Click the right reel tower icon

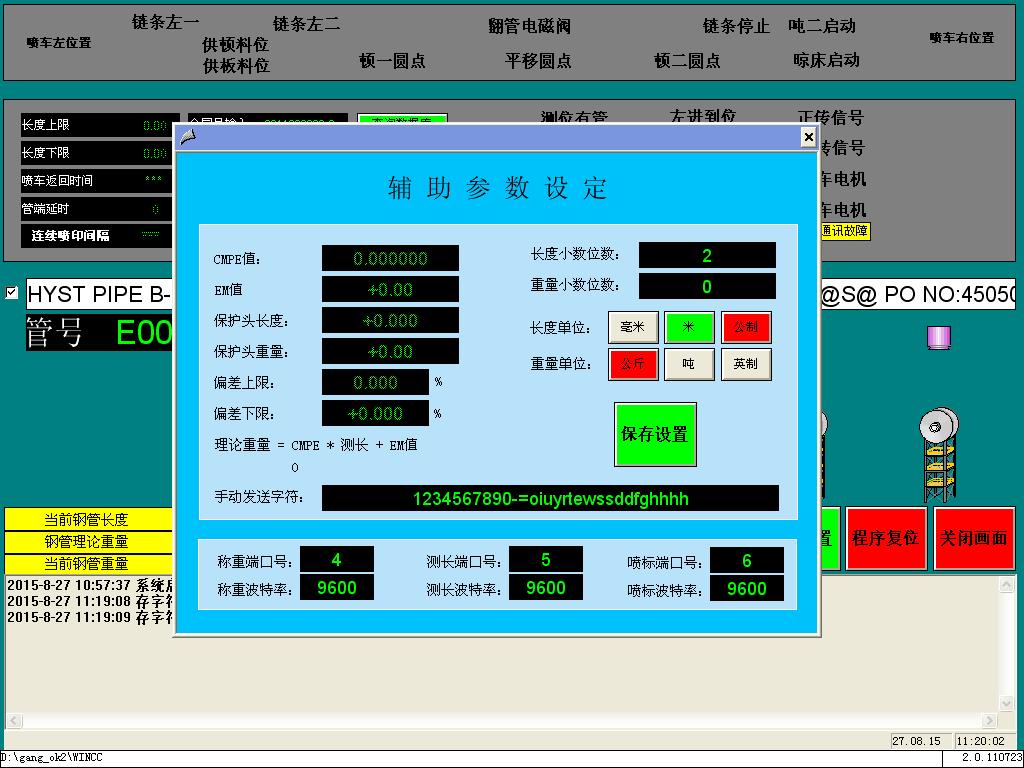[x=938, y=455]
